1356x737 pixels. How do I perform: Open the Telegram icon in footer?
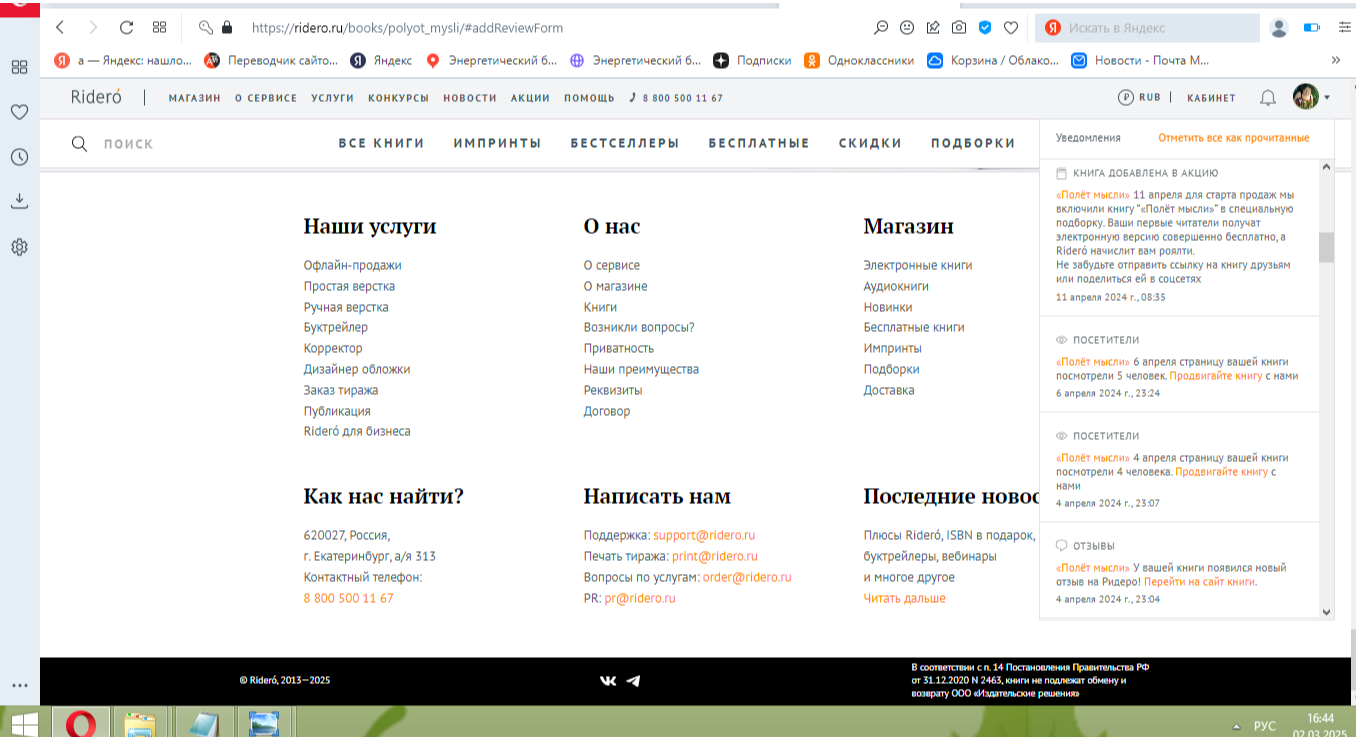pos(633,680)
